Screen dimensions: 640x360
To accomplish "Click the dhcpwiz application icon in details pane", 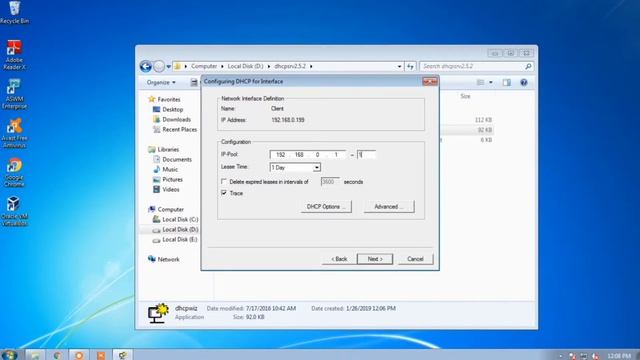I will [158, 313].
